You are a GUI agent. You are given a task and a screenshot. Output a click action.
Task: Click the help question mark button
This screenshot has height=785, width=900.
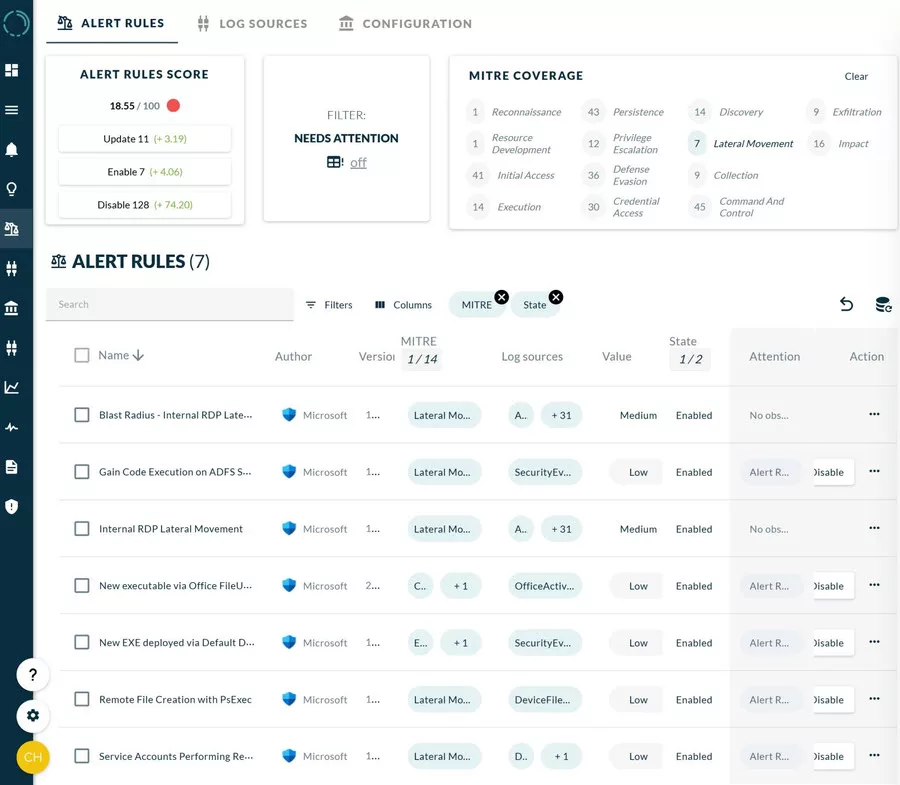(x=33, y=675)
